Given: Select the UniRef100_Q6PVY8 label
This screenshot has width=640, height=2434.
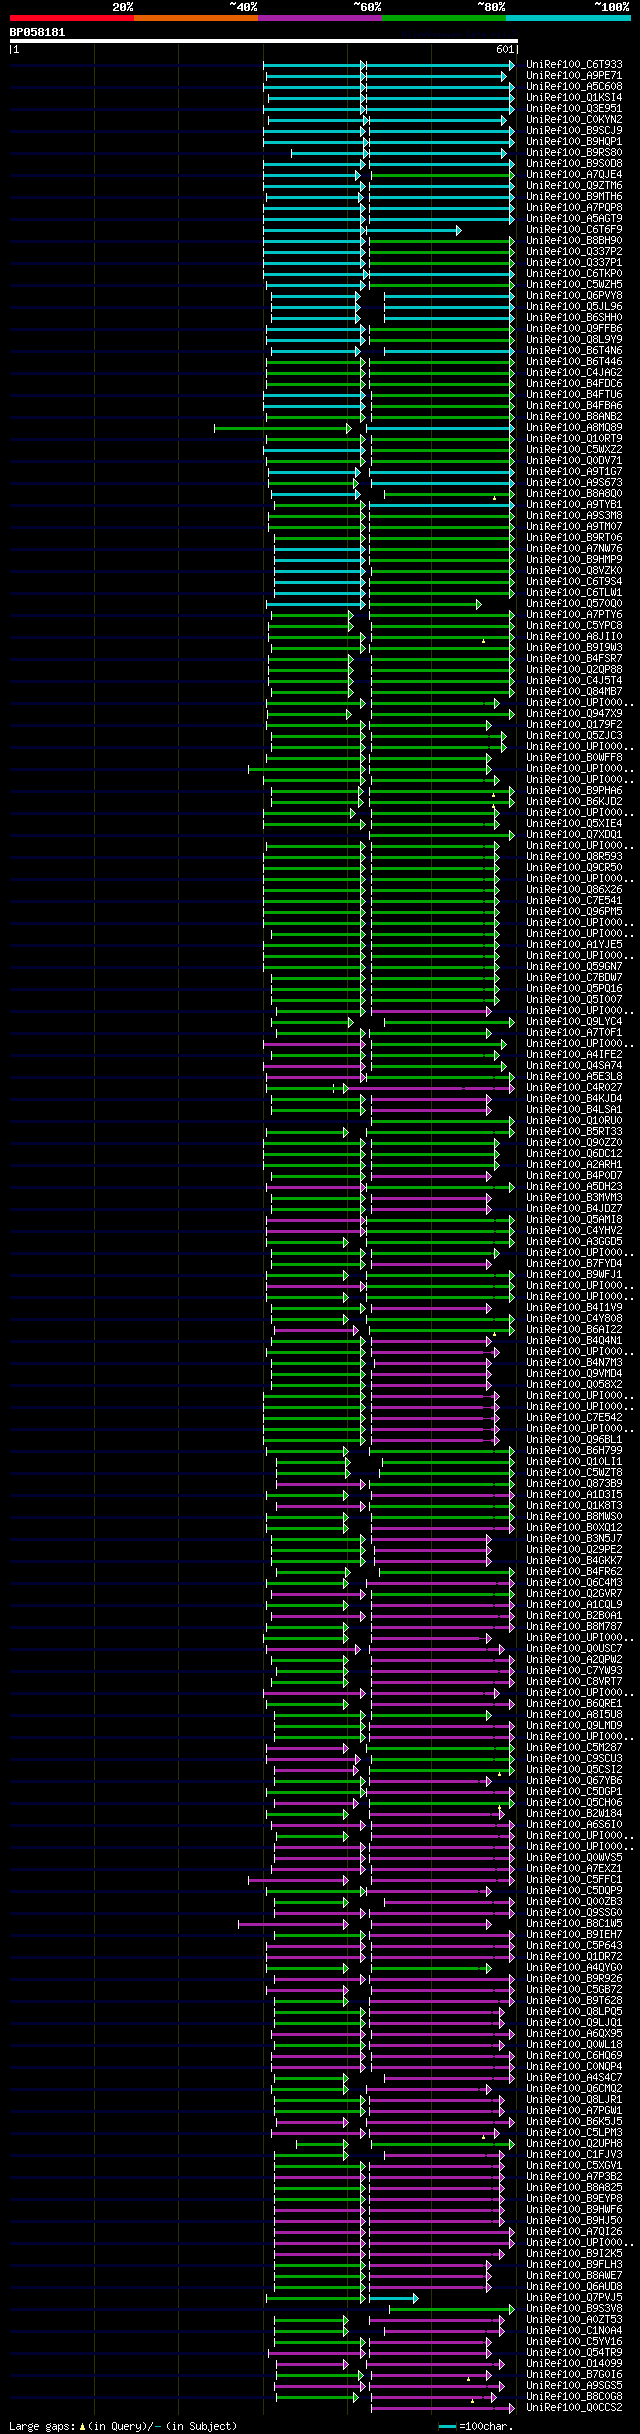Looking at the screenshot, I should pyautogui.click(x=574, y=296).
